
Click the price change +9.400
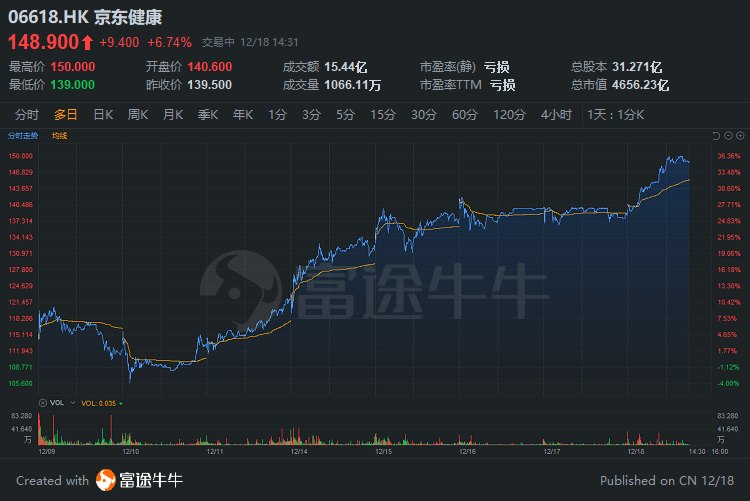pos(119,43)
